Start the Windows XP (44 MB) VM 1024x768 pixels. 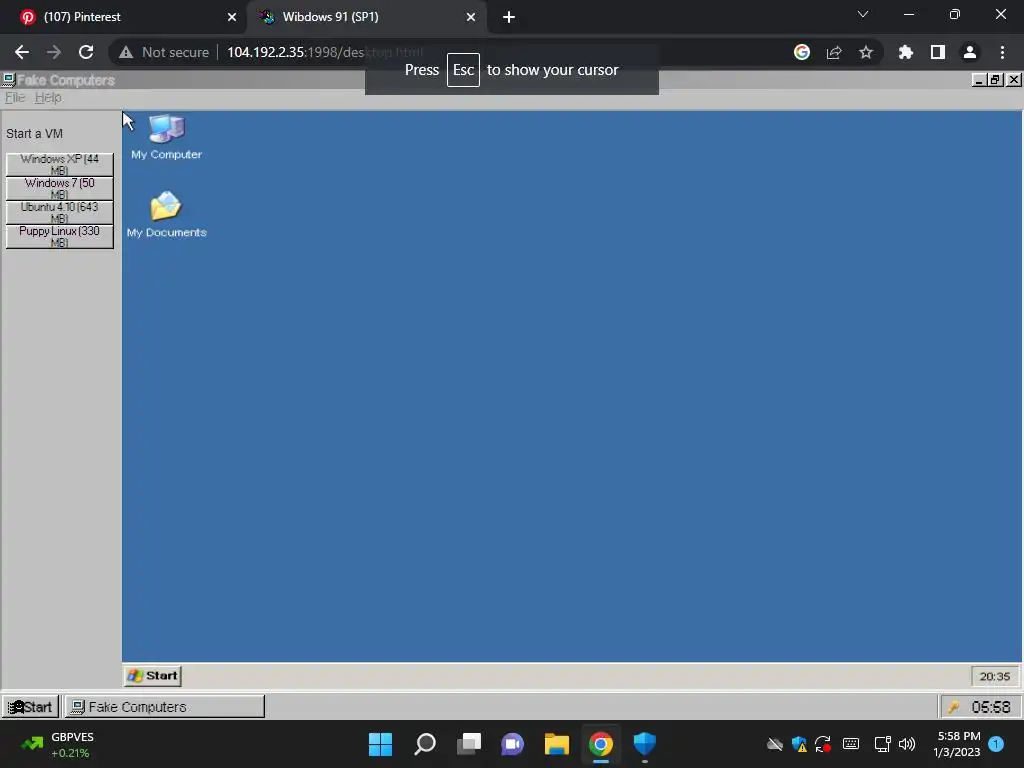pos(59,165)
